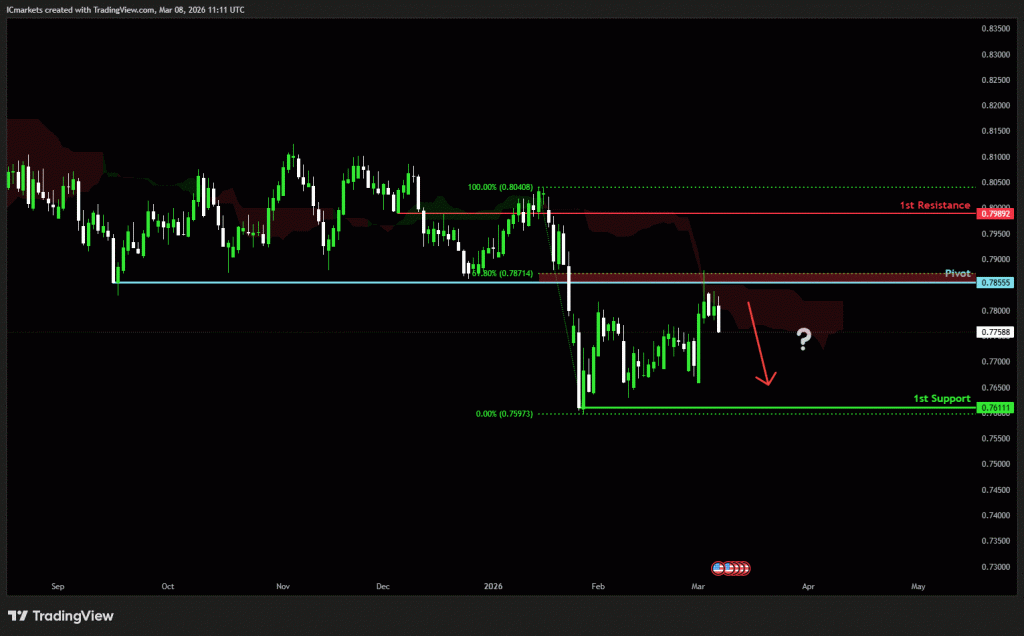Click the "May" label on time axis
Viewport: 1024px width, 636px height.
pyautogui.click(x=917, y=587)
